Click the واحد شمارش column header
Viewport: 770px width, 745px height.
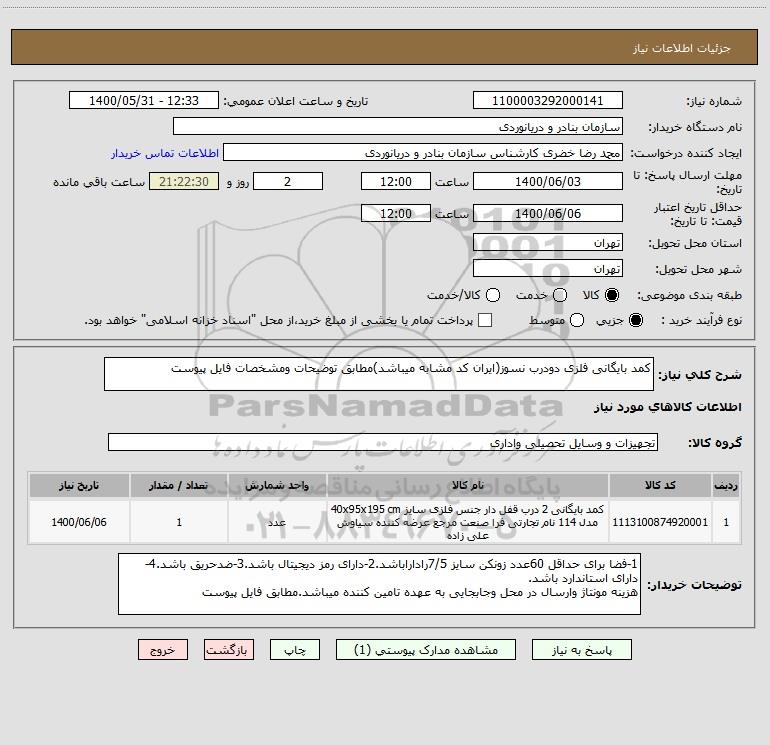pyautogui.click(x=277, y=485)
